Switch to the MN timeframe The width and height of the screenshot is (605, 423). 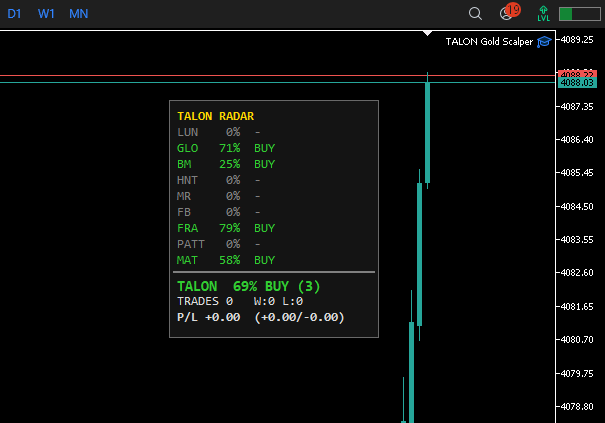(79, 14)
